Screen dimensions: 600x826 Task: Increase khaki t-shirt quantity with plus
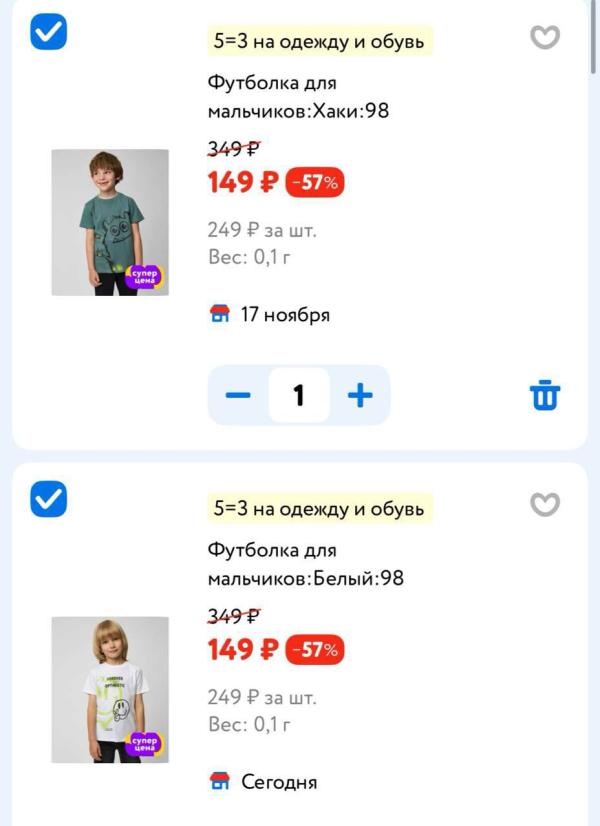point(360,395)
